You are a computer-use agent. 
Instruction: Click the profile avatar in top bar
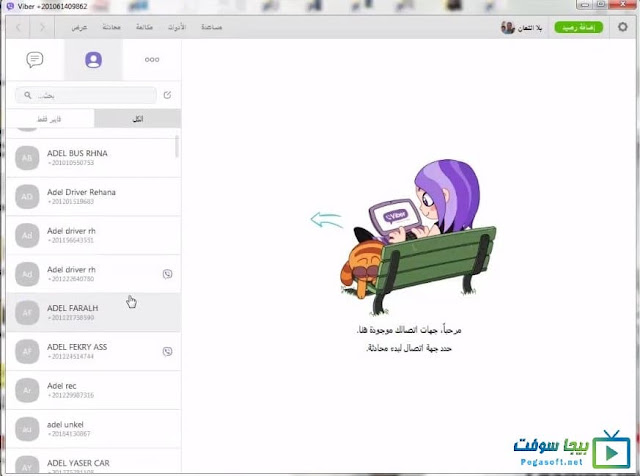[507, 27]
